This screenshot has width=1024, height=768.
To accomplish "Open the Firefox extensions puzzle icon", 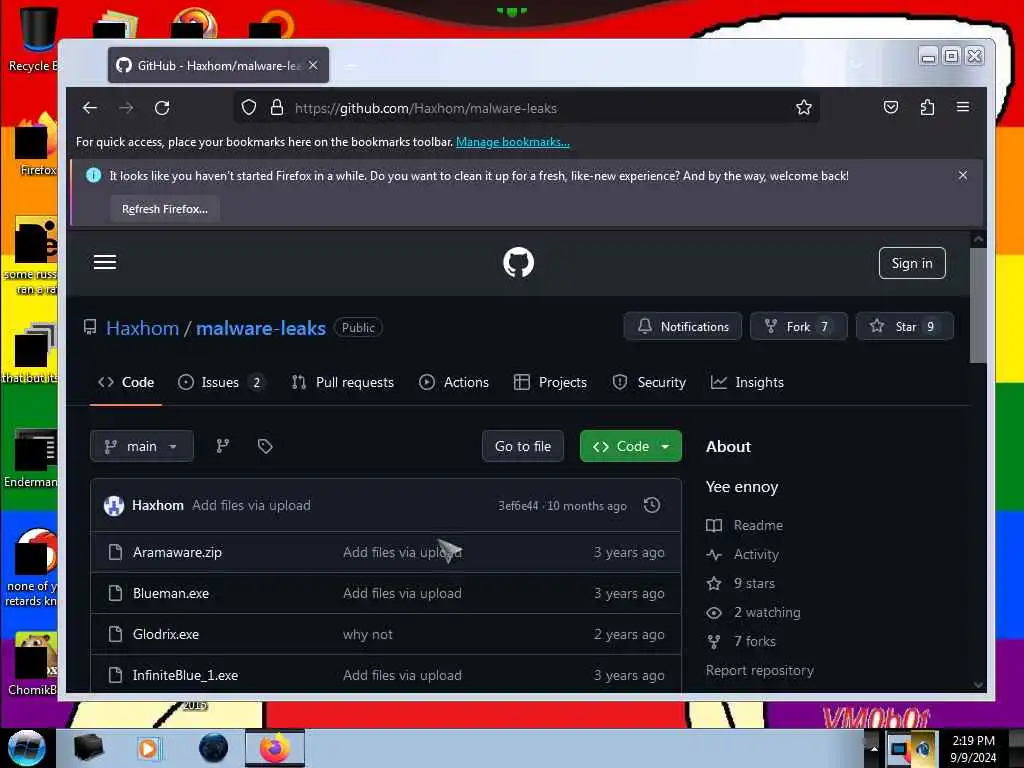I will [x=927, y=108].
